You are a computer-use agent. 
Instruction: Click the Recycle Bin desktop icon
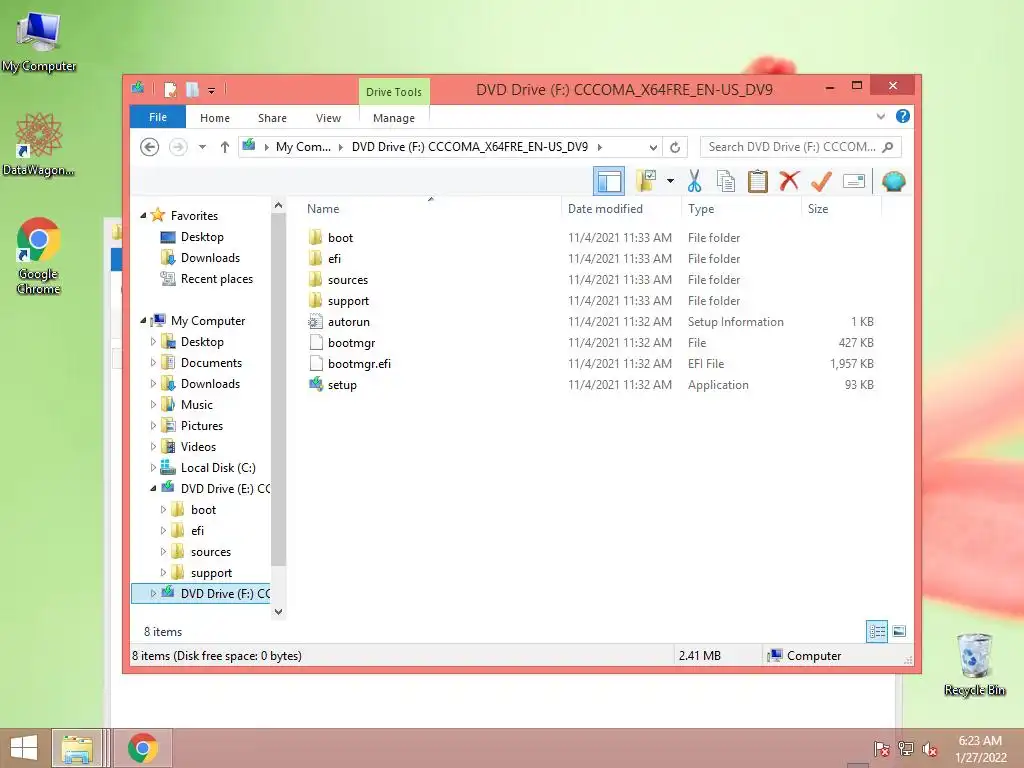click(974, 664)
